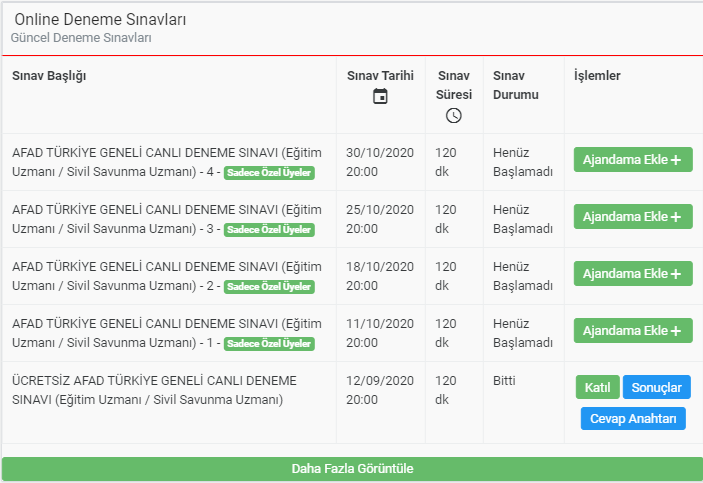
Task: Click Sadece Özel Üyeler badge on exam 2
Action: [269, 287]
